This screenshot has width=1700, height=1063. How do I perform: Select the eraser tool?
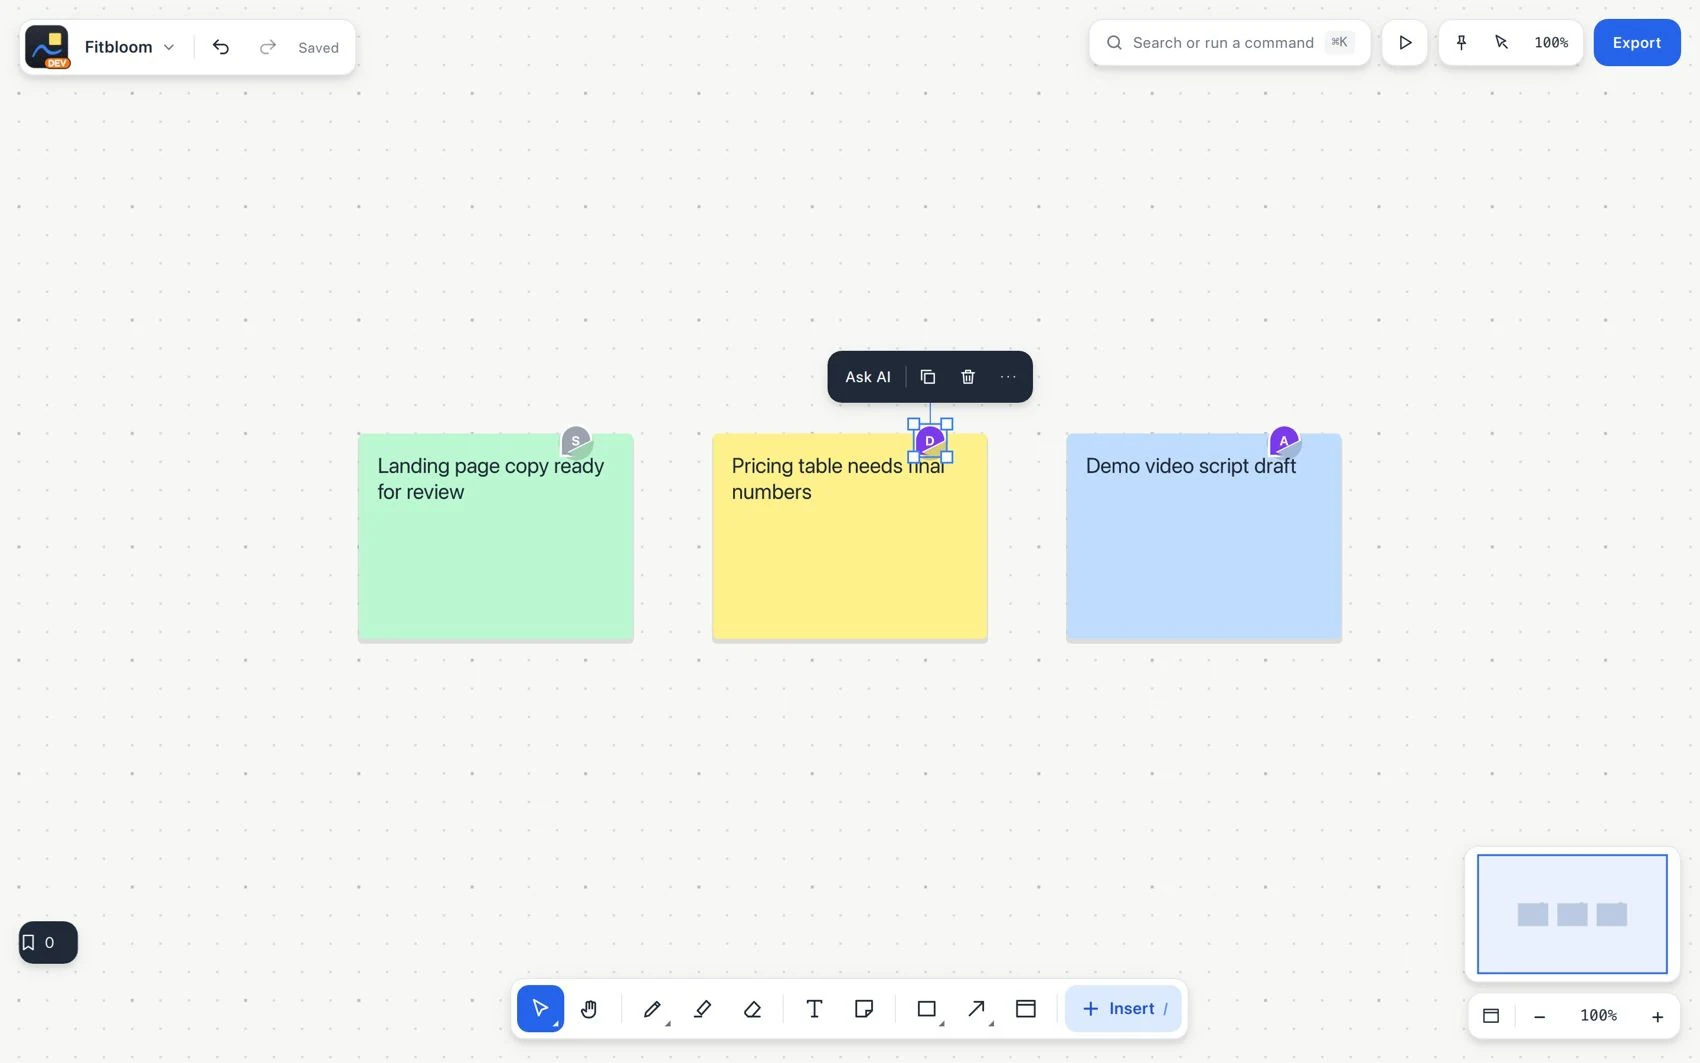752,1008
